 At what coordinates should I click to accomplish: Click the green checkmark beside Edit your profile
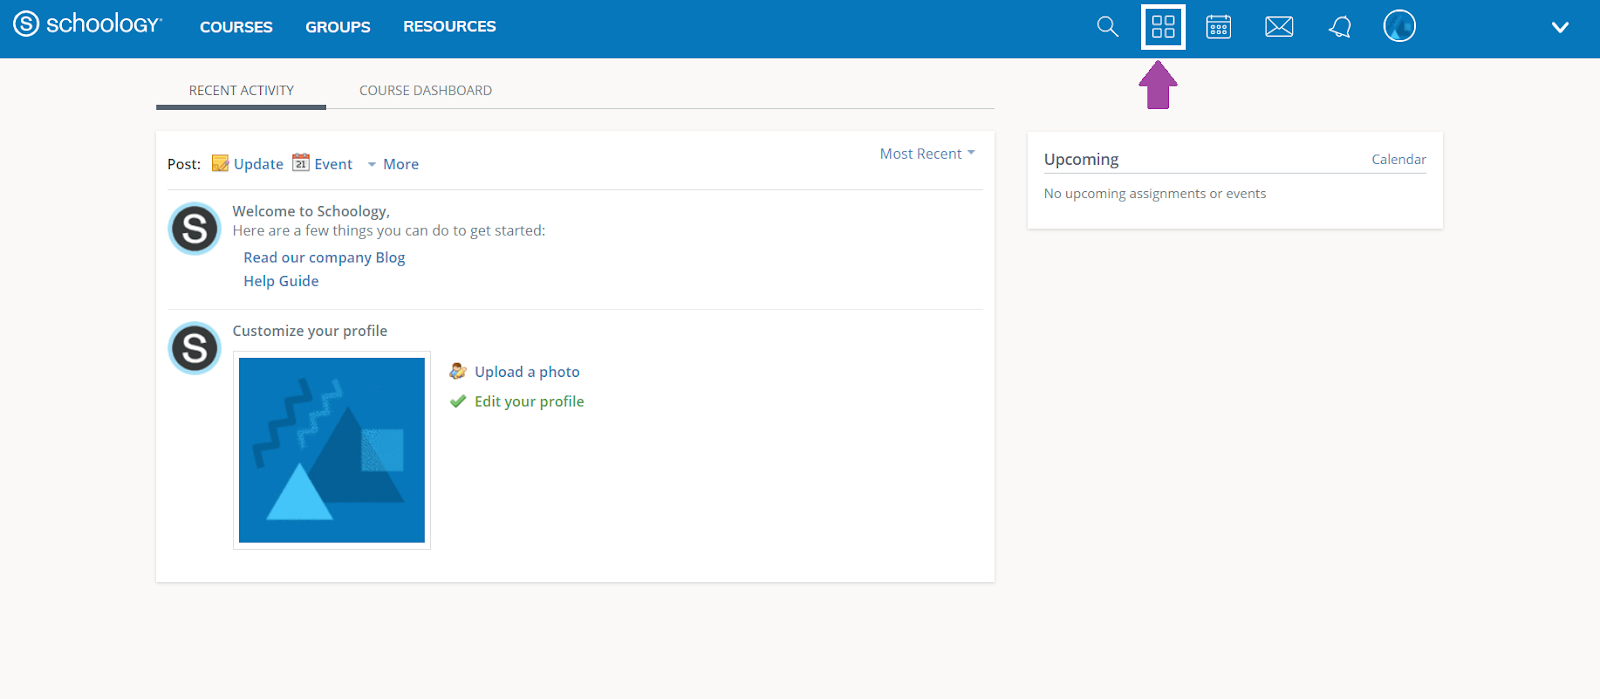(x=458, y=401)
